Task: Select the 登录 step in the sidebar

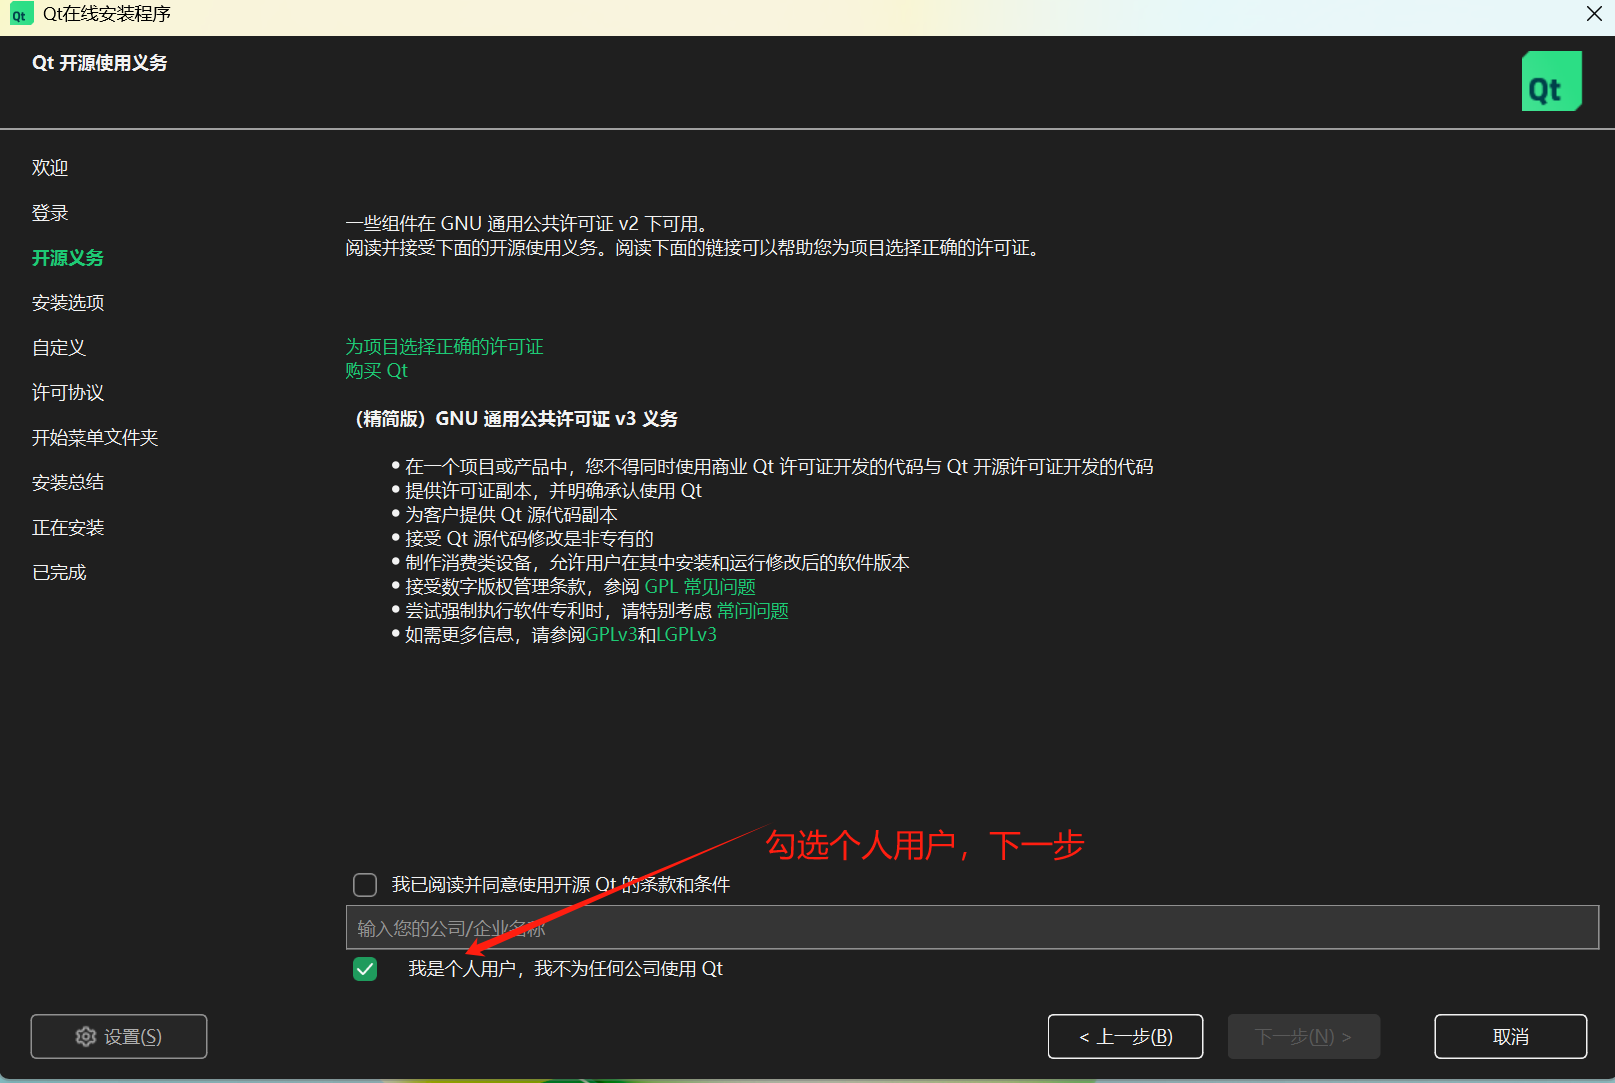Action: point(50,213)
